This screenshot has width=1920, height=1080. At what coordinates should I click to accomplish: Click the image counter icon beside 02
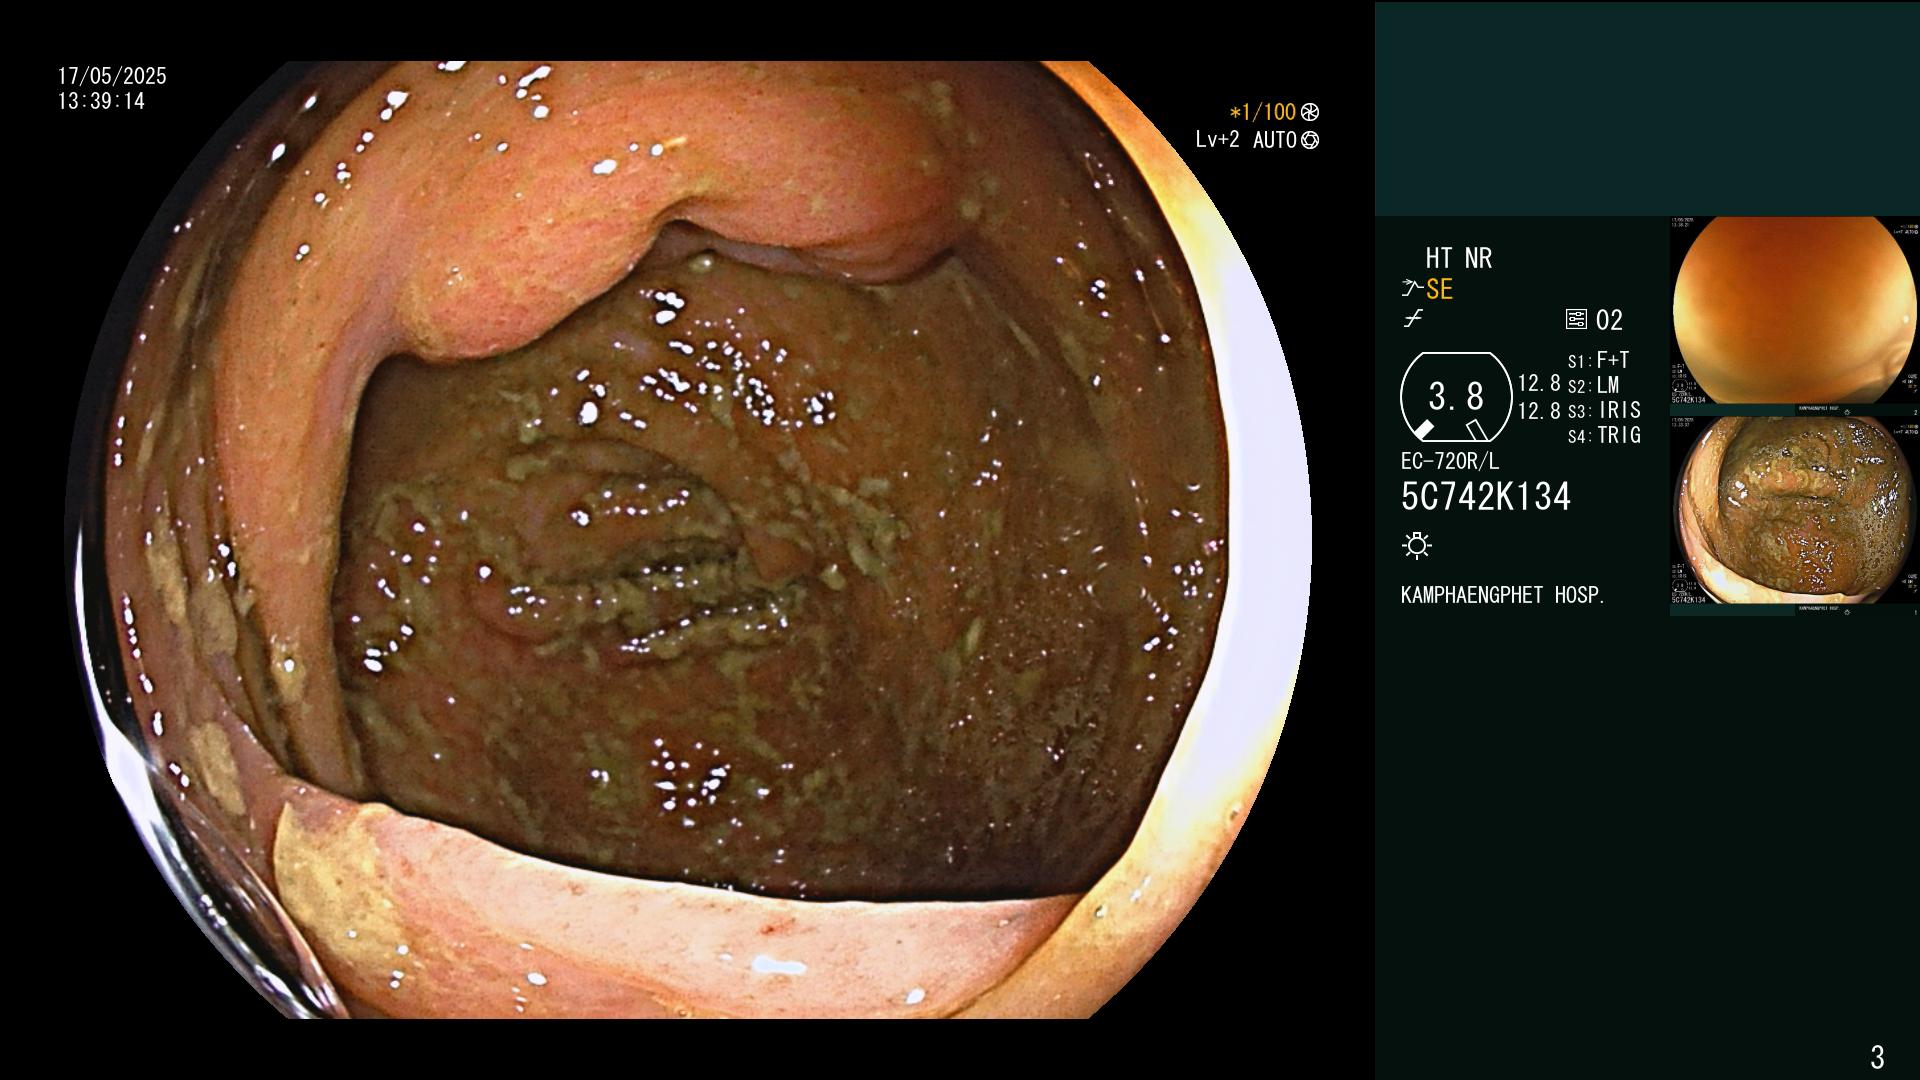pos(1576,320)
